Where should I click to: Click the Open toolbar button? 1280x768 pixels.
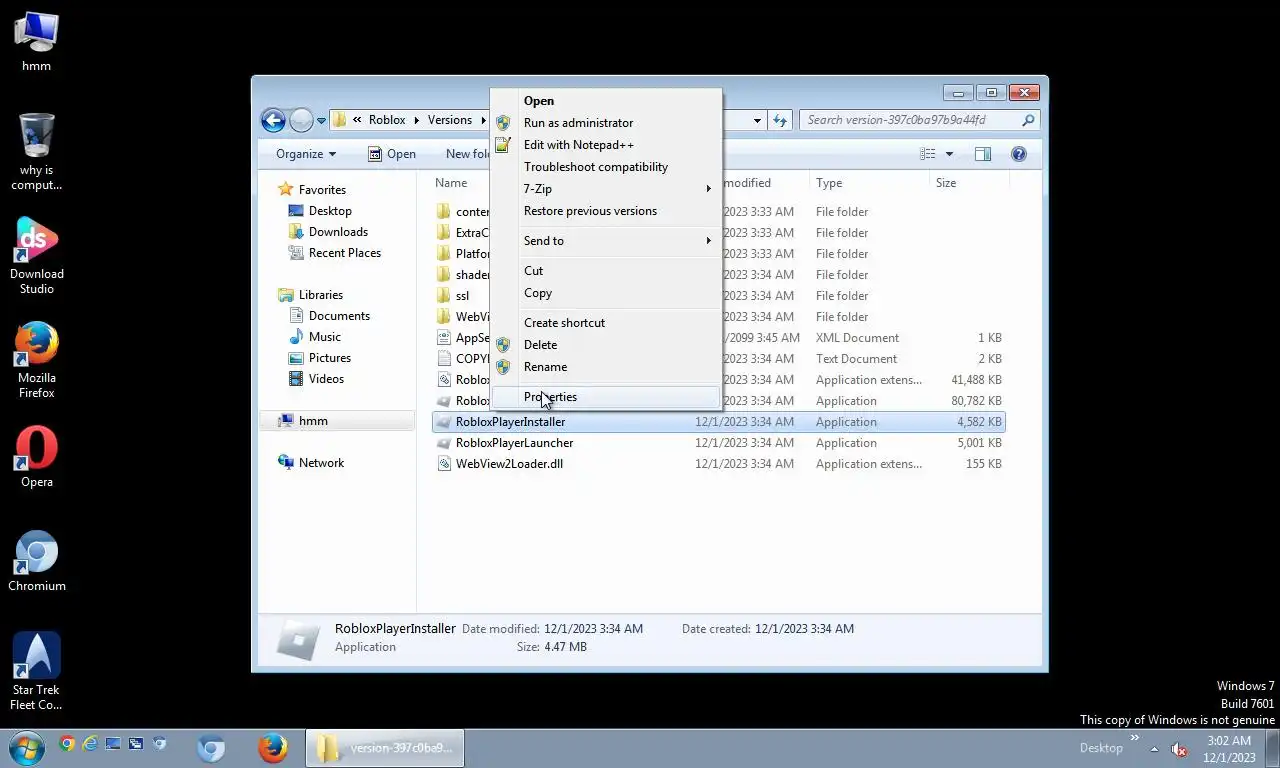(391, 154)
